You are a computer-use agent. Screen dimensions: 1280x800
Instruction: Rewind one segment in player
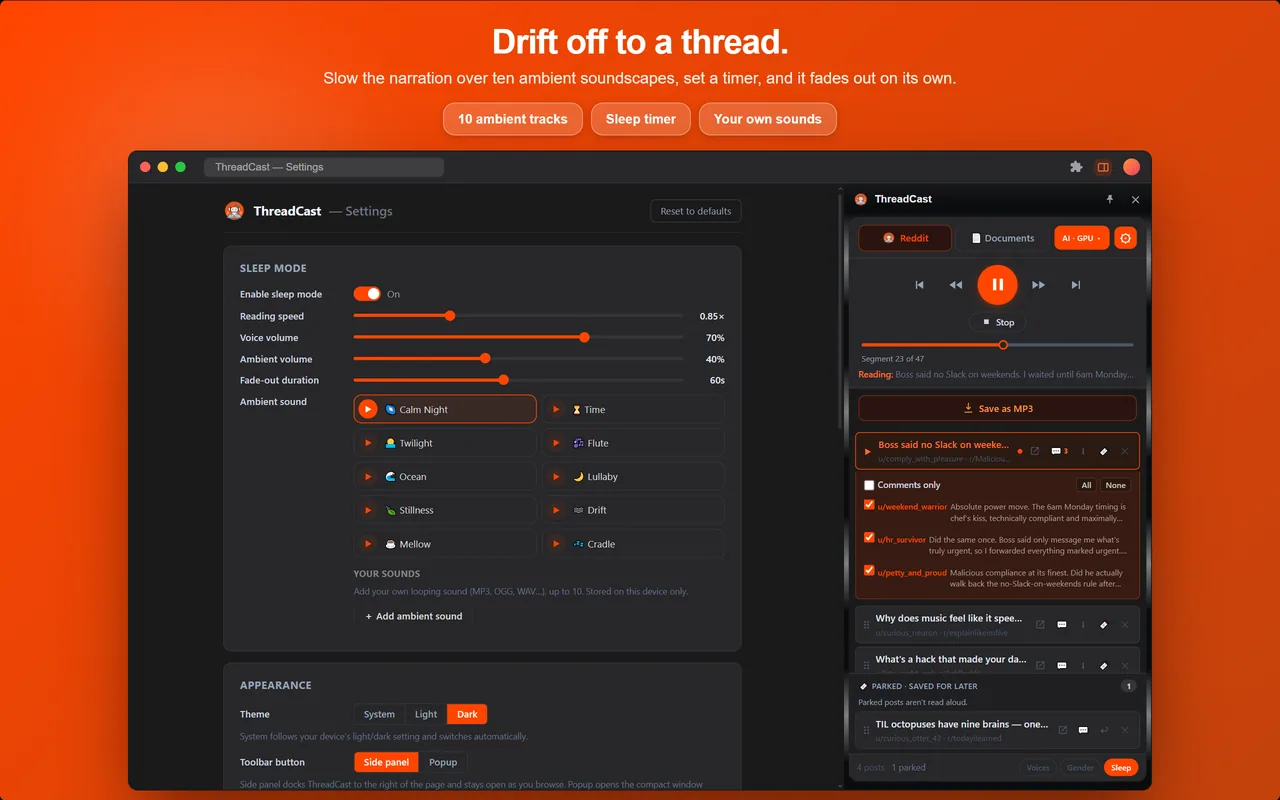[x=956, y=285]
